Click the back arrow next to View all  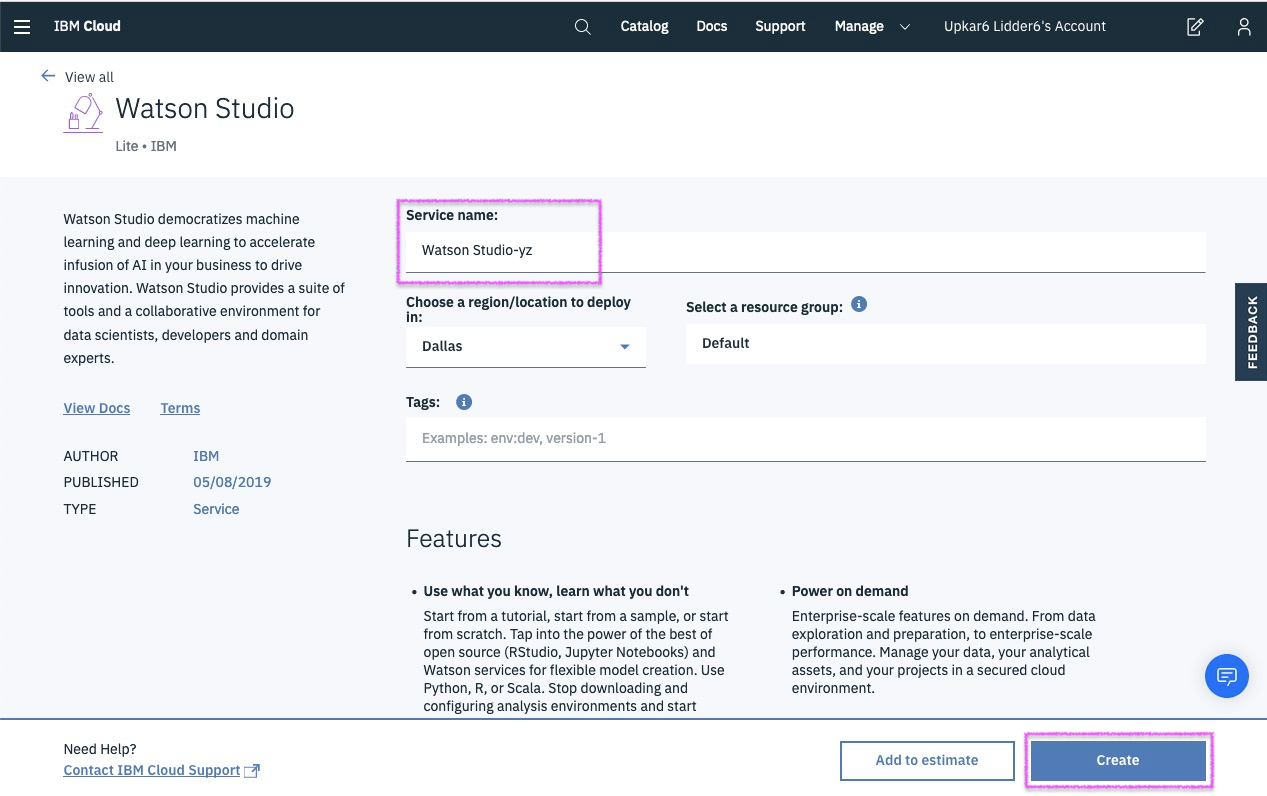[48, 76]
